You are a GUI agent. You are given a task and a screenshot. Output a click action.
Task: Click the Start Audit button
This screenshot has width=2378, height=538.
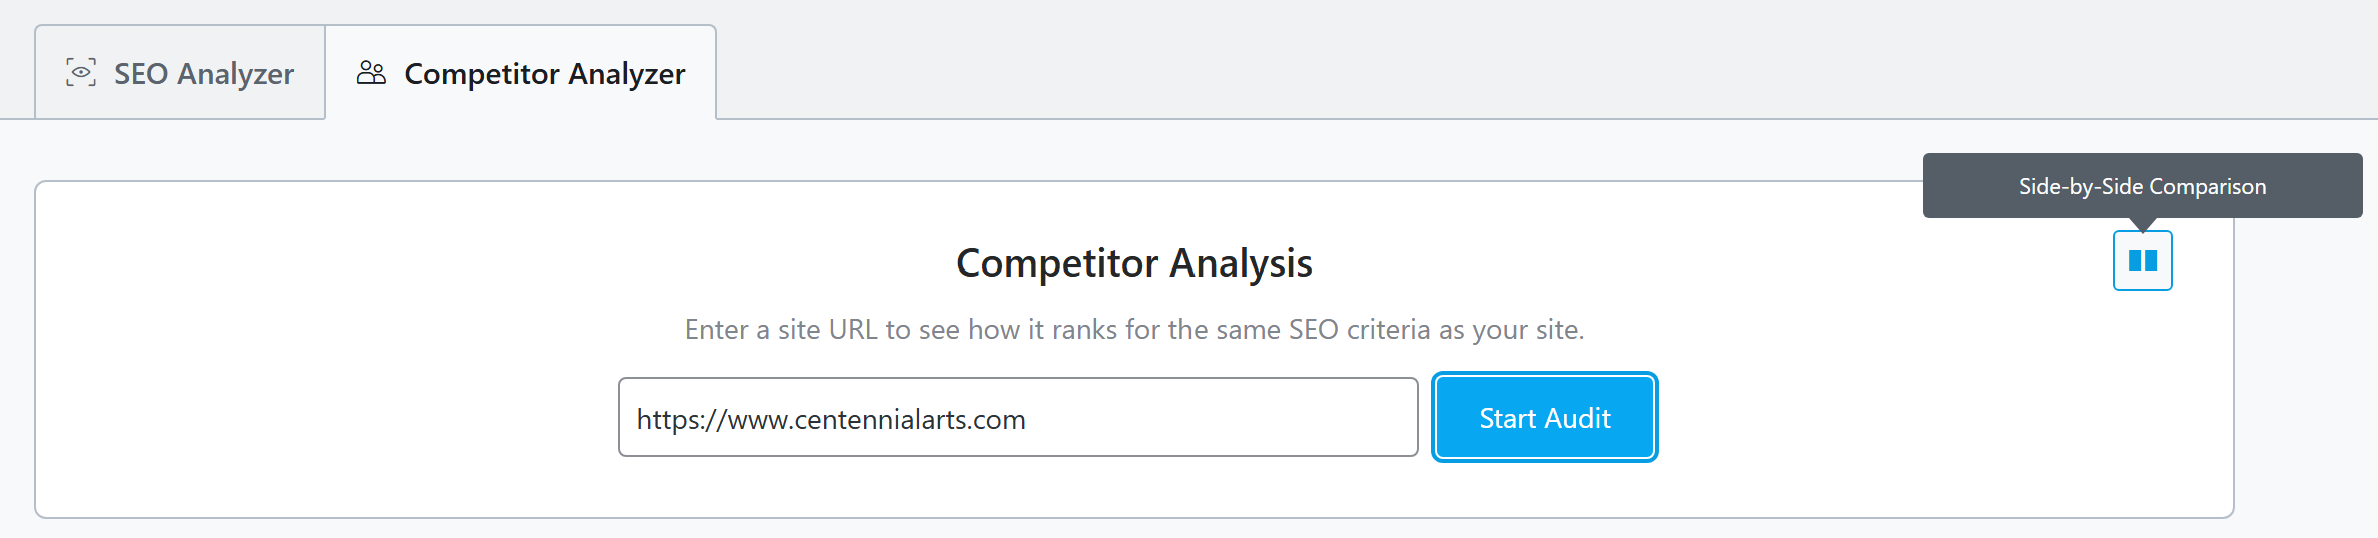1545,417
